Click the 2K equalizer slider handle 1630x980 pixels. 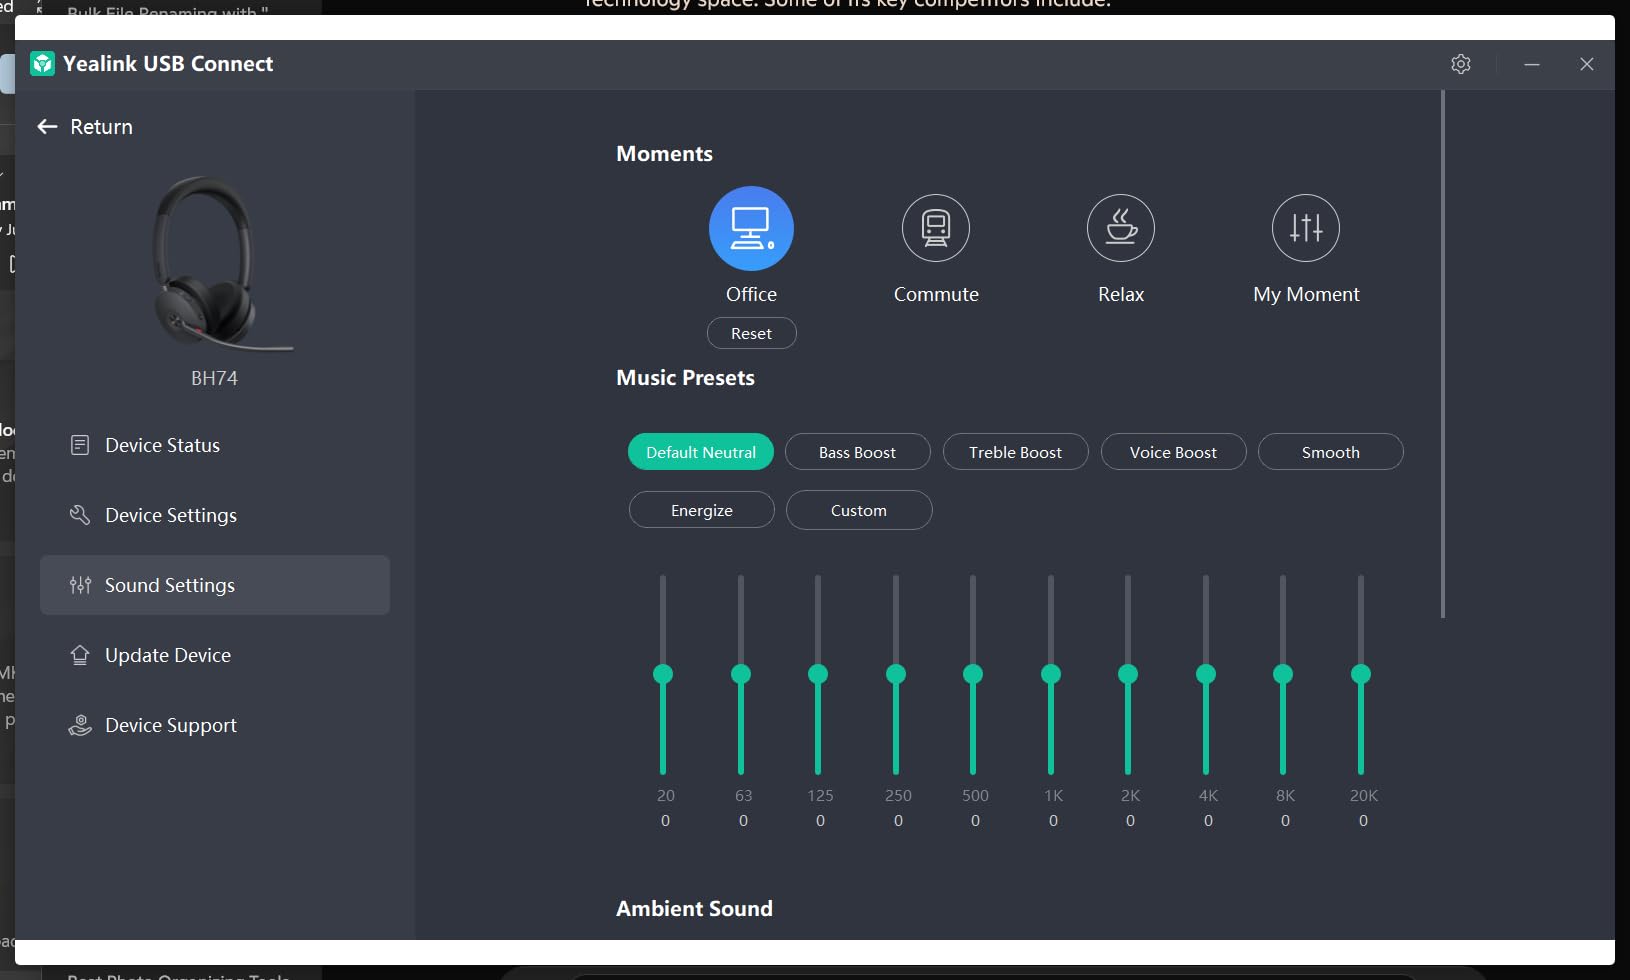click(x=1128, y=674)
